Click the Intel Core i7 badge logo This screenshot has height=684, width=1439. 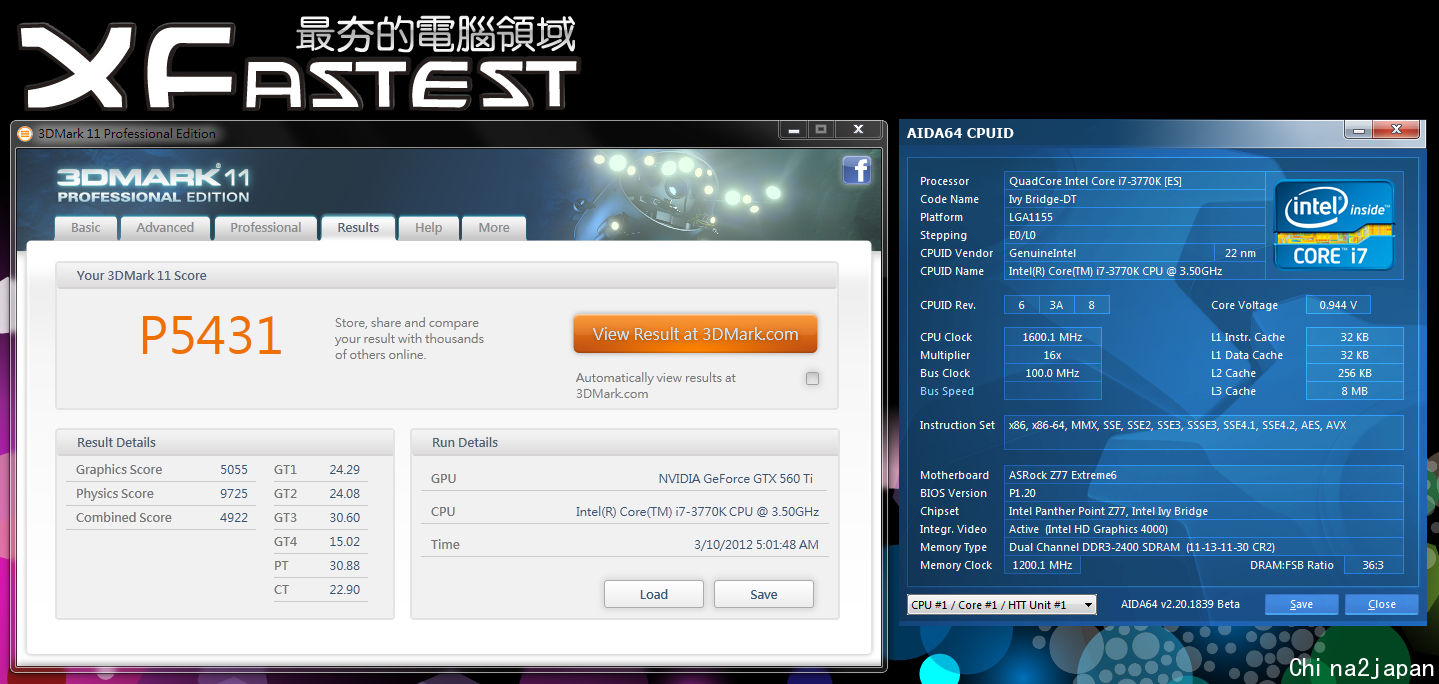[x=1334, y=225]
